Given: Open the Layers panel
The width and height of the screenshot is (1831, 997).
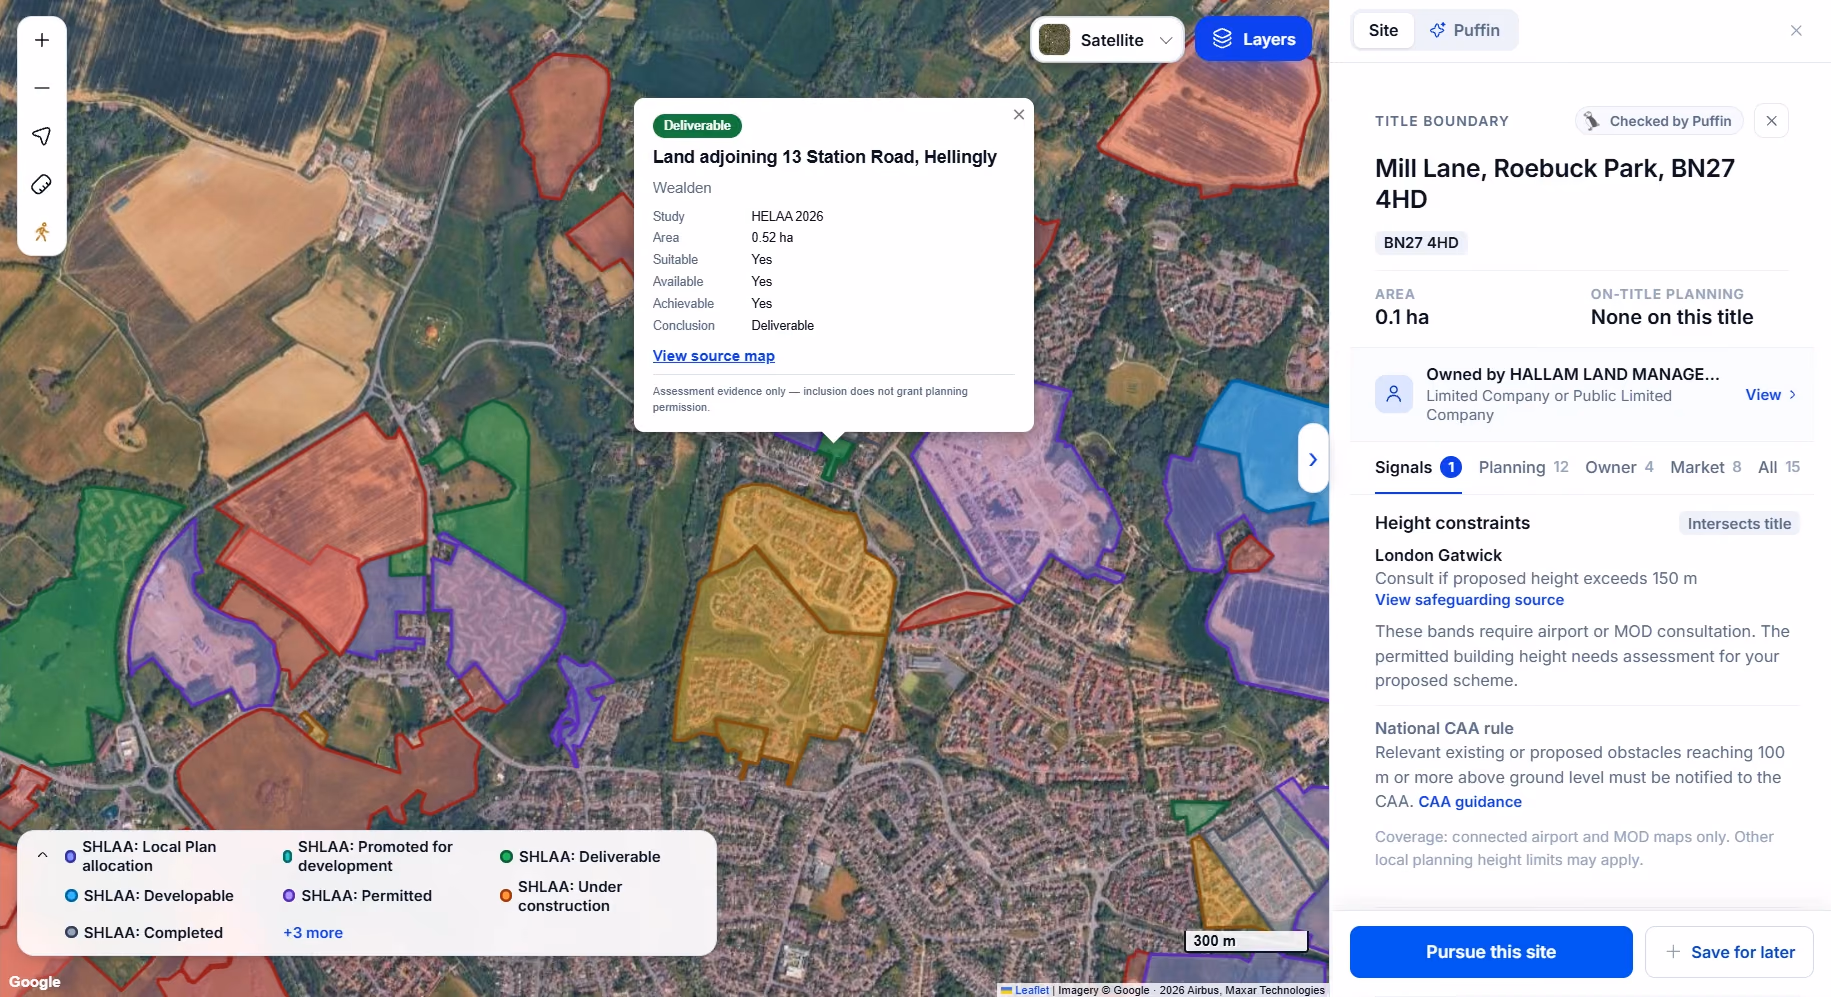Looking at the screenshot, I should click(x=1253, y=39).
